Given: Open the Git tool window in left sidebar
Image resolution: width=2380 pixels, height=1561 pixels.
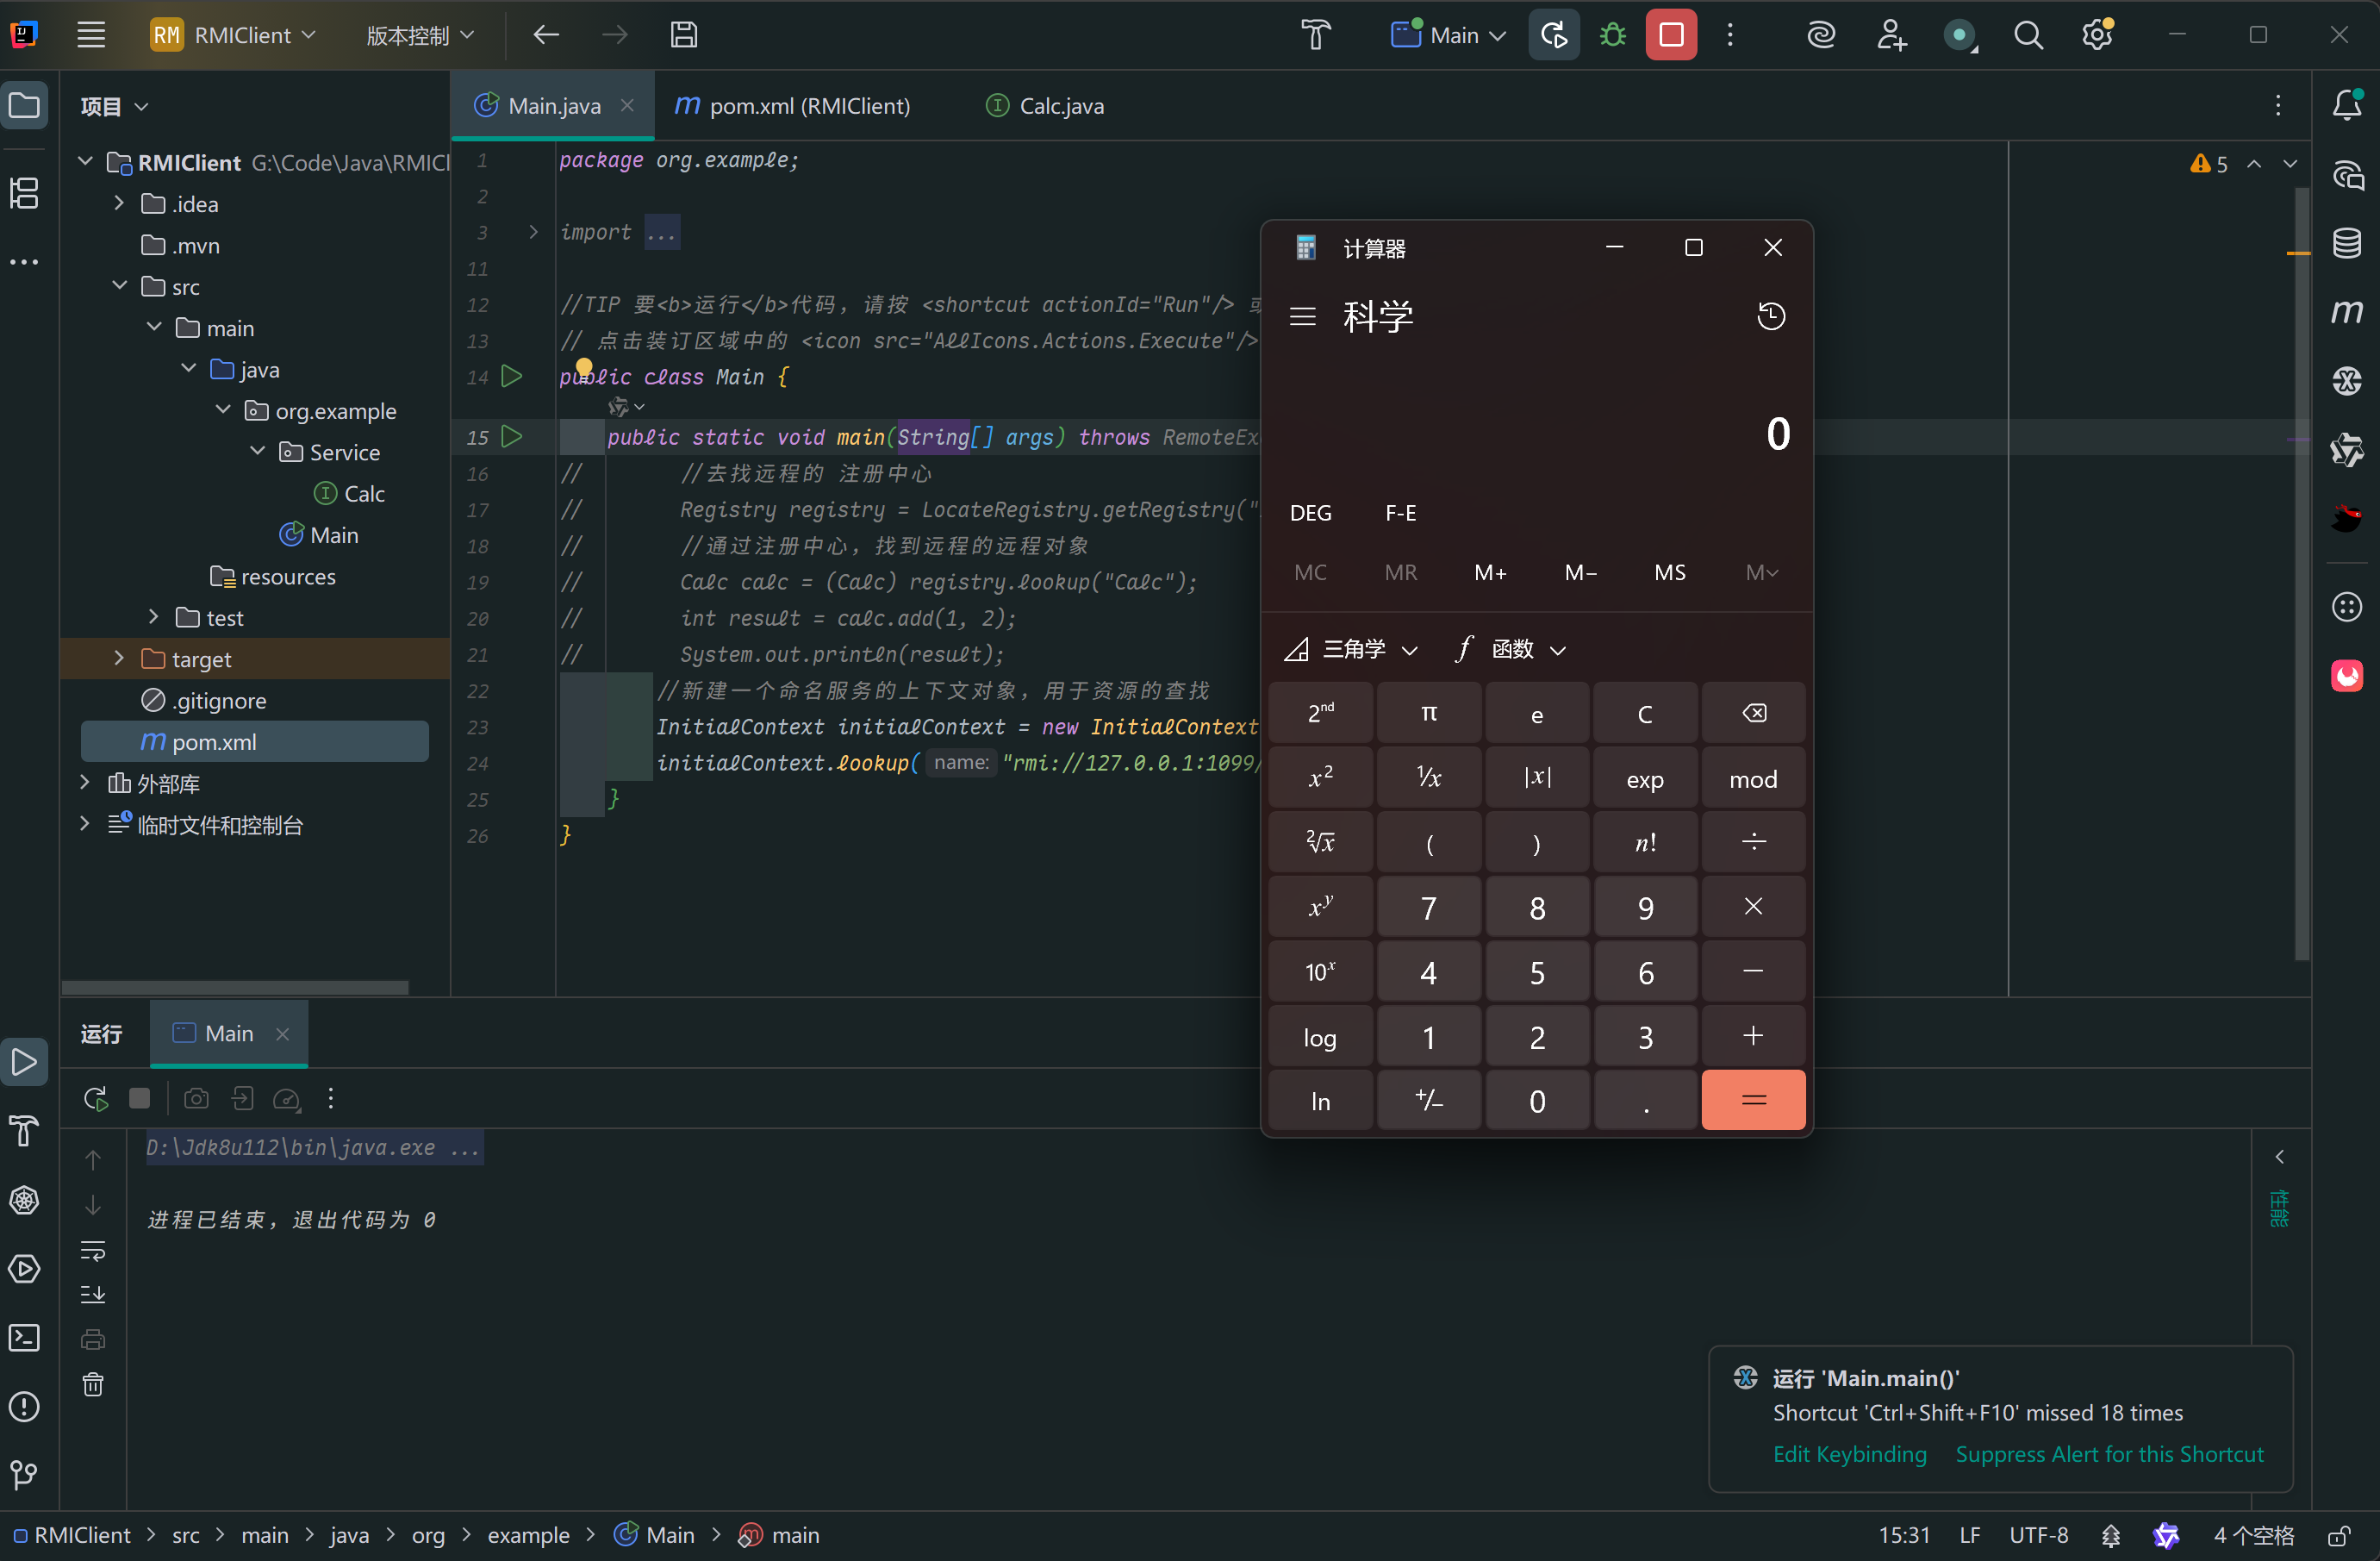Looking at the screenshot, I should (24, 1474).
